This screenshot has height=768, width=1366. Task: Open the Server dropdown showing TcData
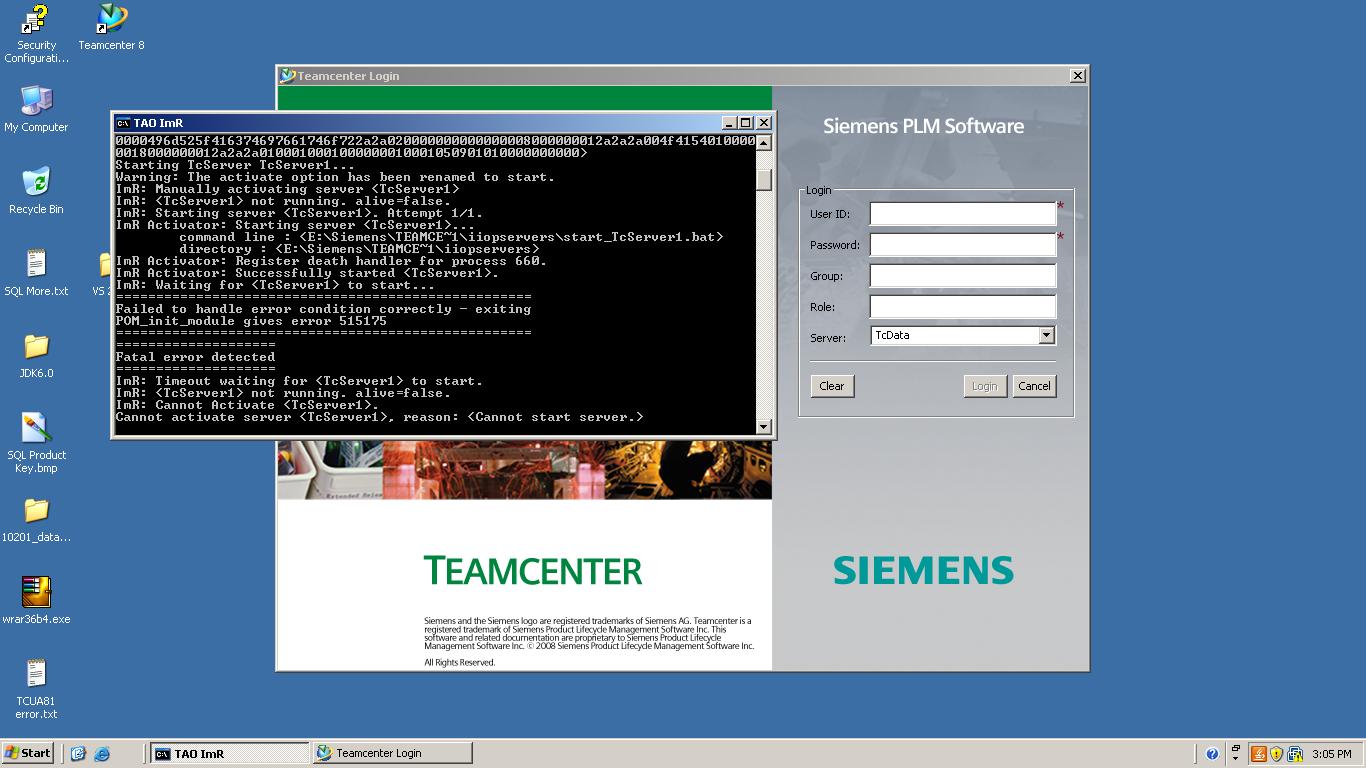1047,336
